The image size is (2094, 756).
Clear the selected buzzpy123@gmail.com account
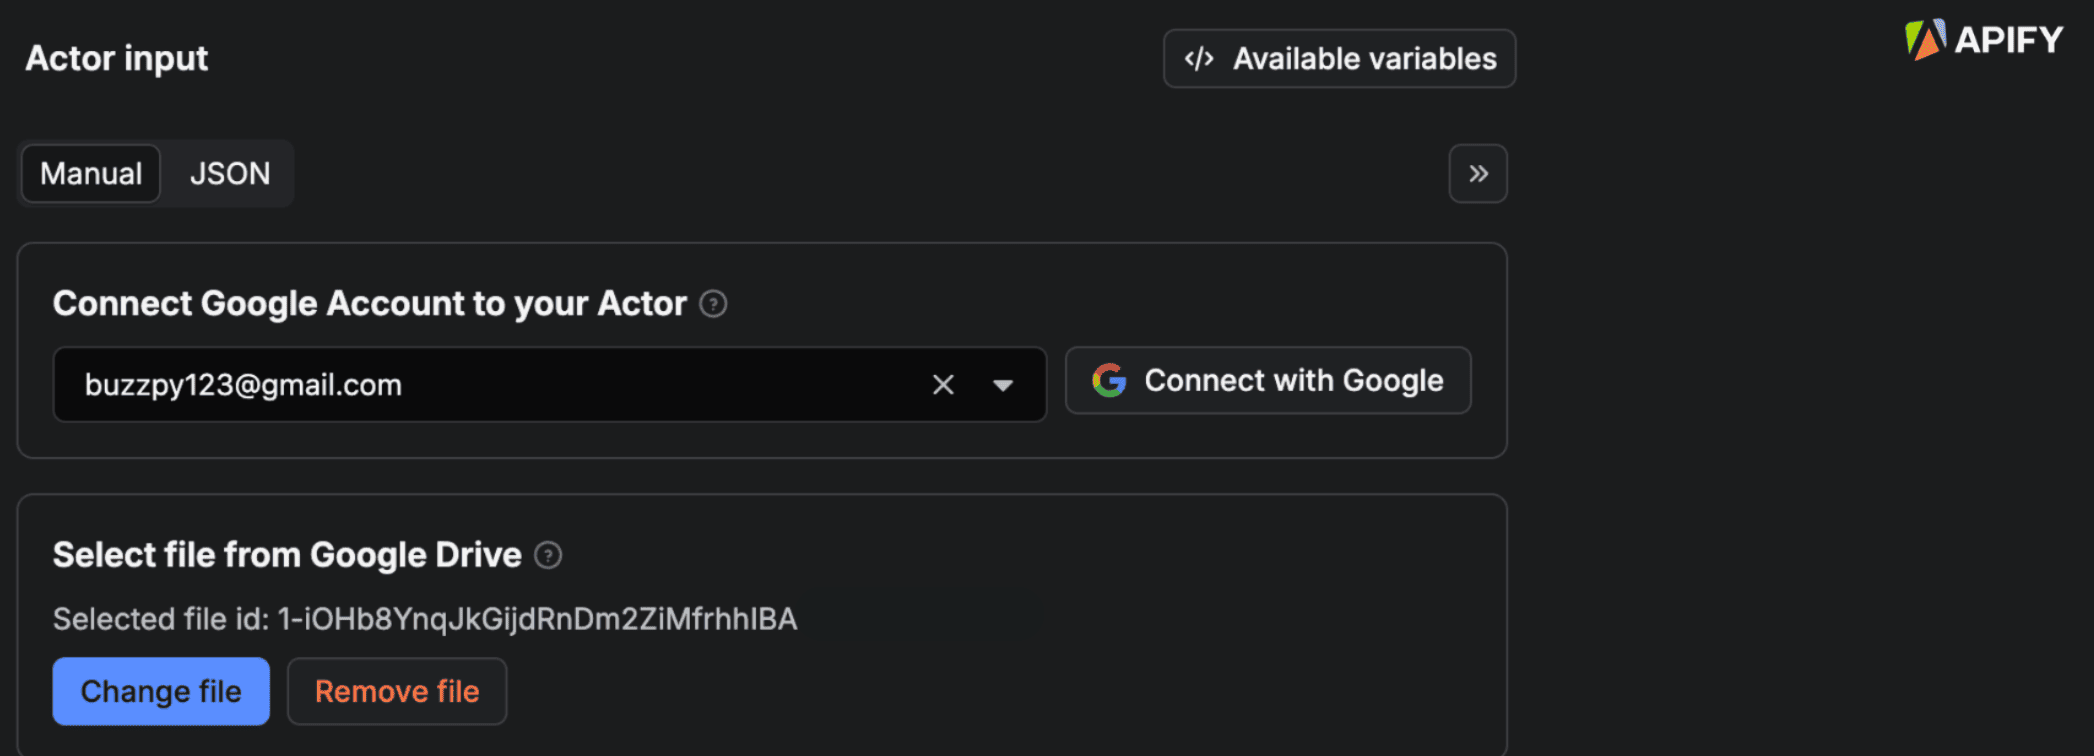pos(943,385)
